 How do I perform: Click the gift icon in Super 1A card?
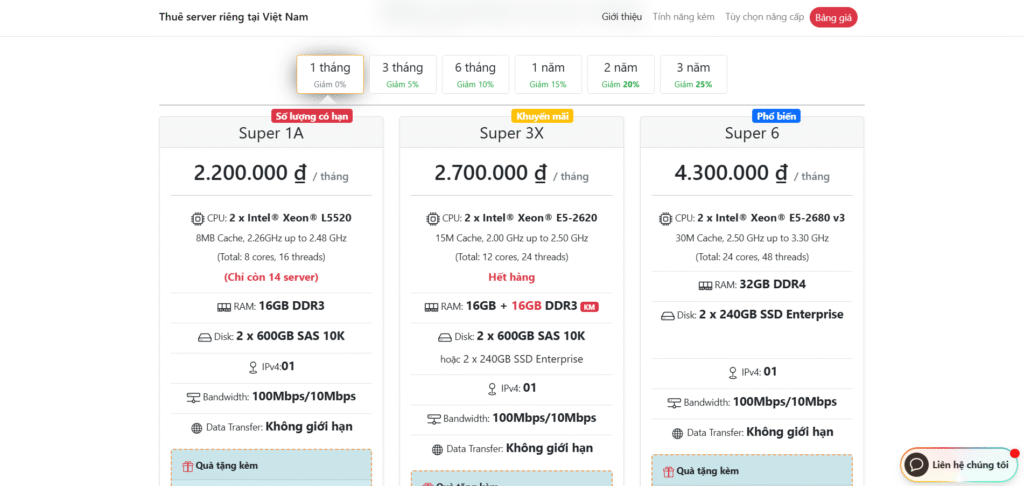pos(186,466)
